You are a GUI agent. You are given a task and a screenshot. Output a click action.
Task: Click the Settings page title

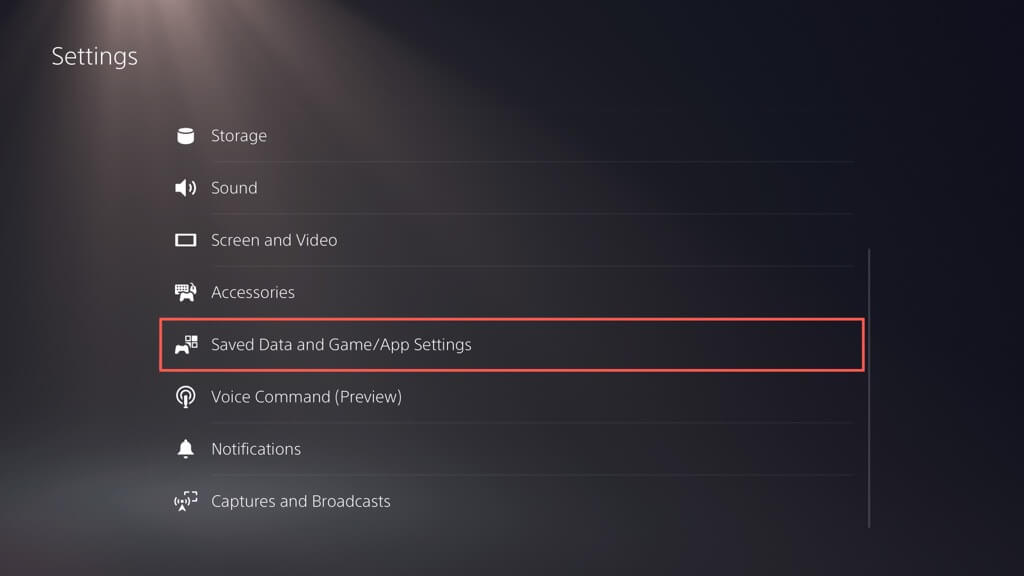94,56
